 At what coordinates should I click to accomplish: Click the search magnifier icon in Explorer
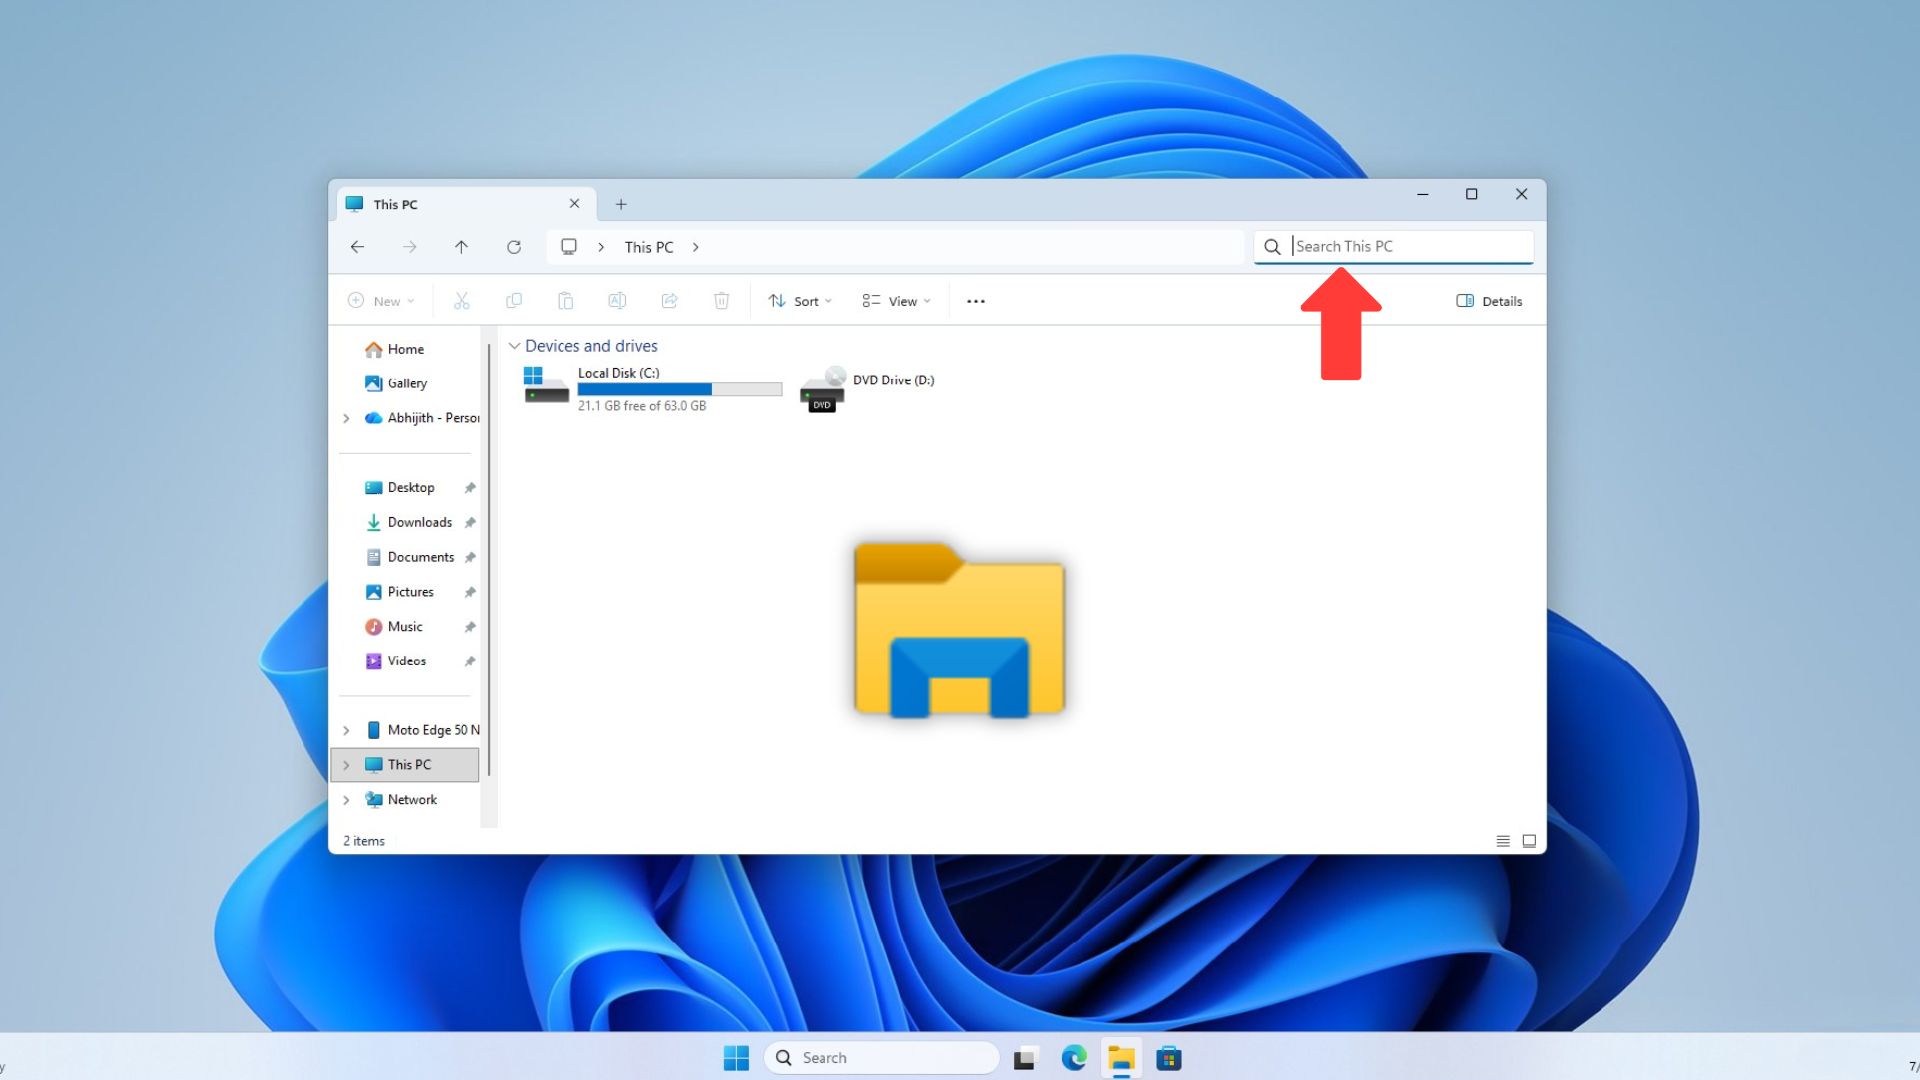1272,247
